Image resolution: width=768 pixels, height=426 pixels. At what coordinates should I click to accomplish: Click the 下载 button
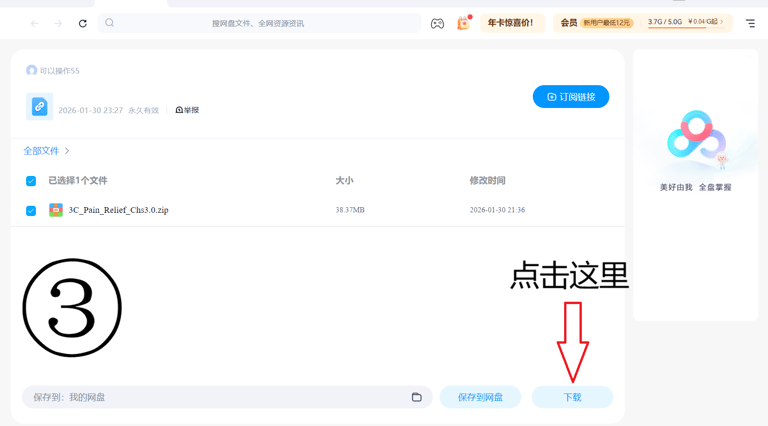572,397
